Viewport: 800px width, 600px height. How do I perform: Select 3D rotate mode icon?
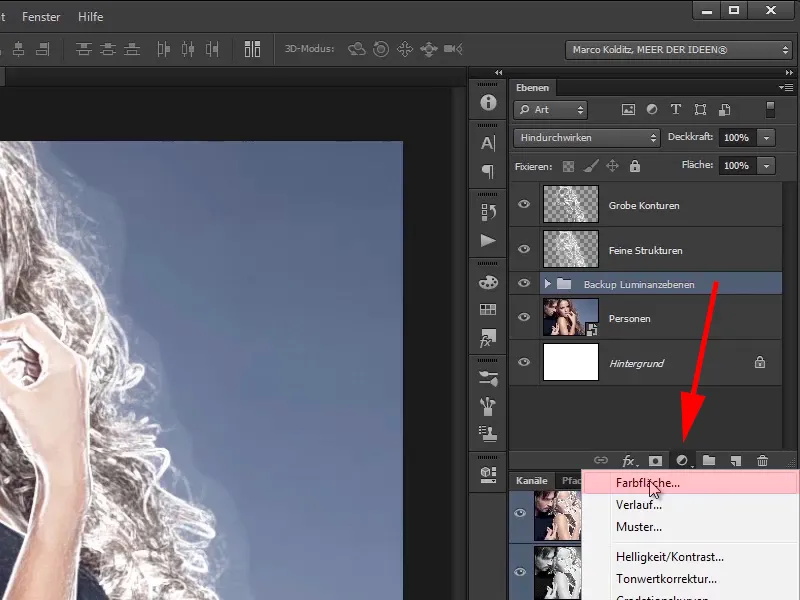pos(357,49)
